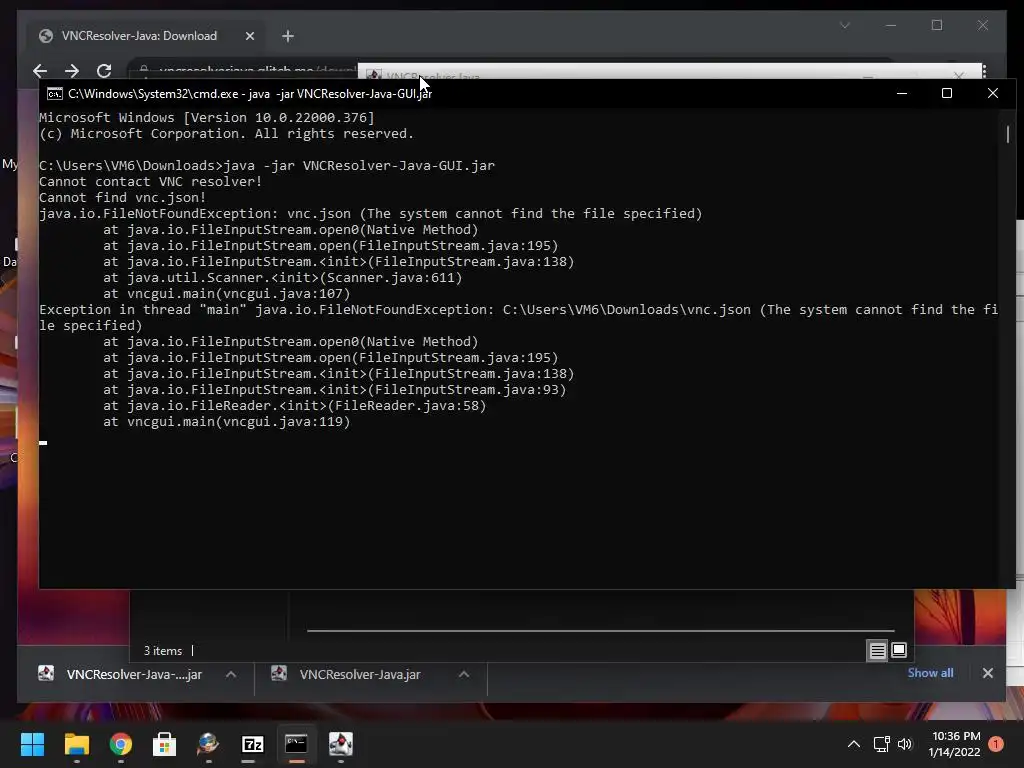Screen dimensions: 1024x768
Task: Open the 7-Zip taskbar icon
Action: click(x=253, y=744)
